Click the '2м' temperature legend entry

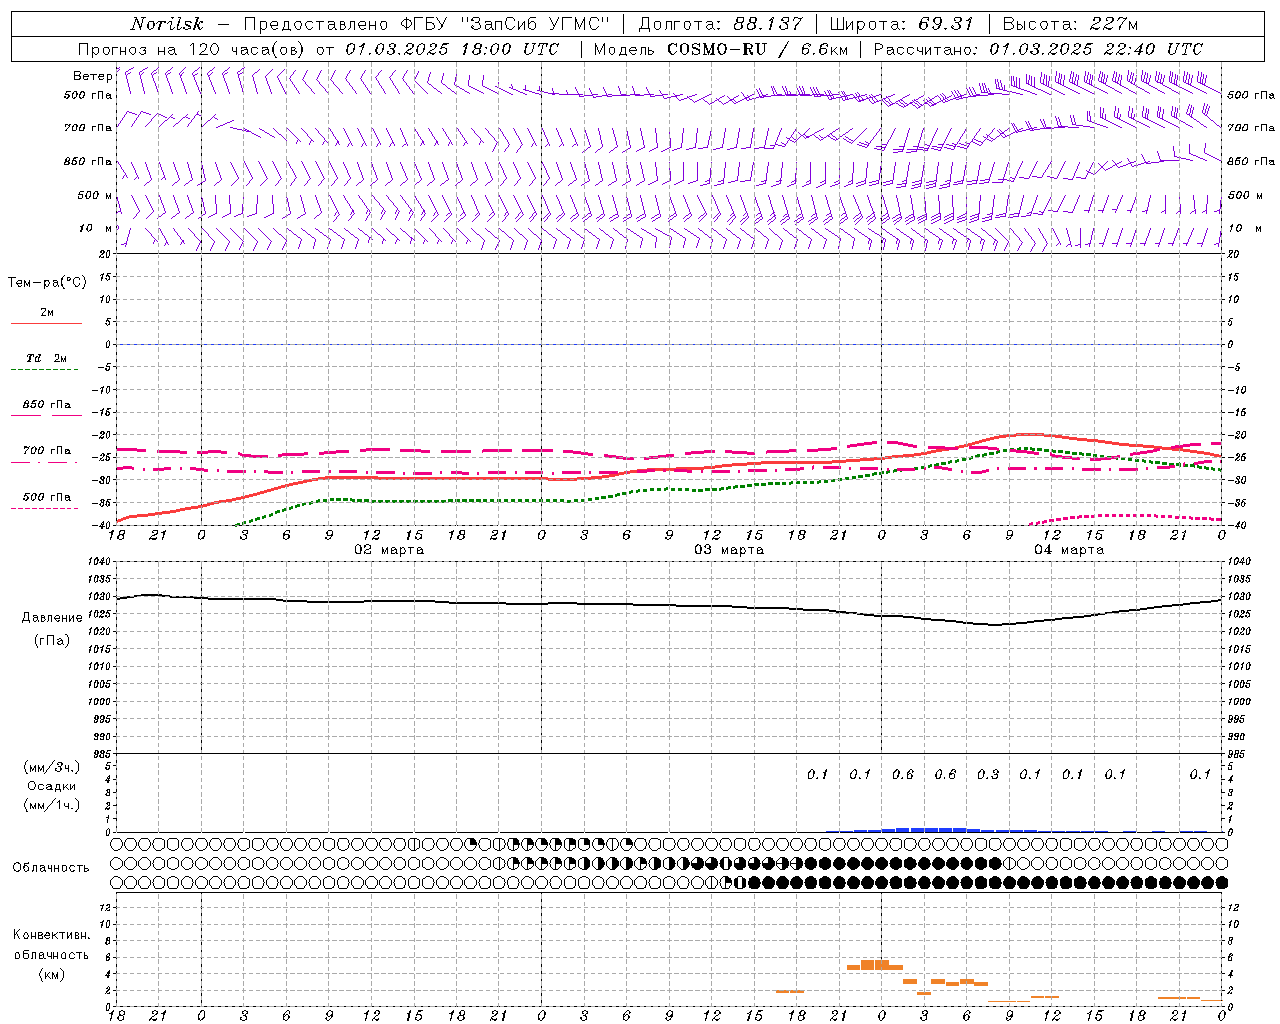(47, 313)
